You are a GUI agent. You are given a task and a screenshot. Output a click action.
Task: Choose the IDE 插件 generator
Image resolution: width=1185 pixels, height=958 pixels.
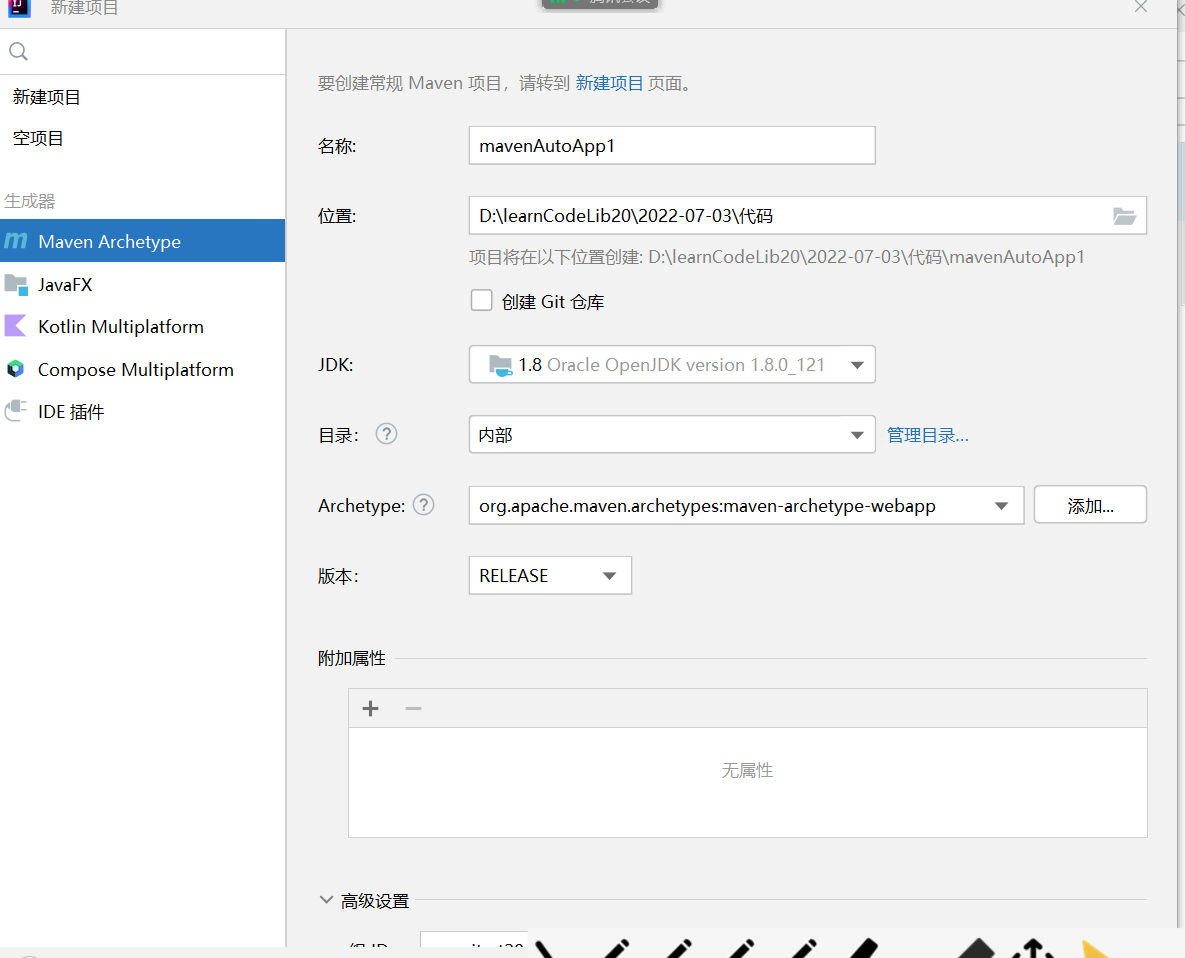point(142,412)
